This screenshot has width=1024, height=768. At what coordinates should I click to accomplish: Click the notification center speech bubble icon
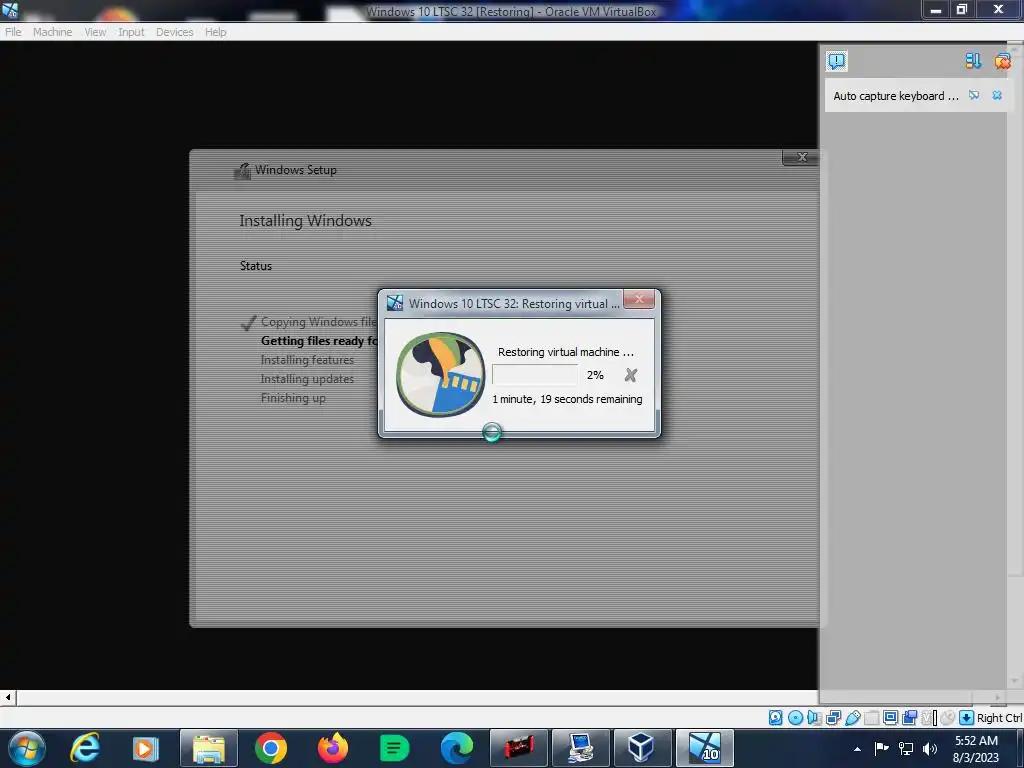tap(837, 61)
